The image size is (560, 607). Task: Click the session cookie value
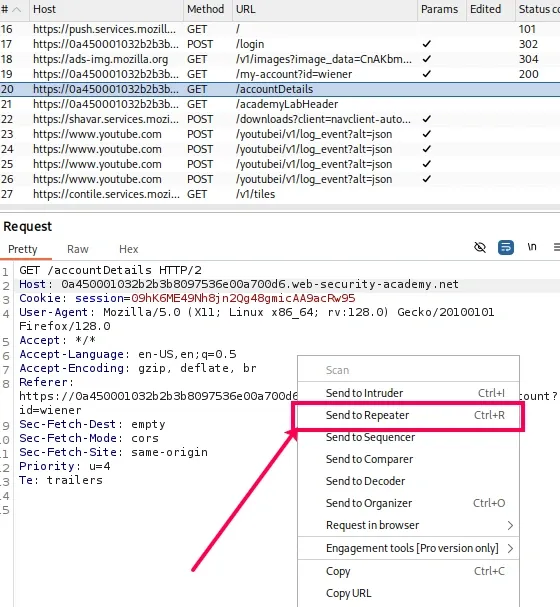click(243, 298)
